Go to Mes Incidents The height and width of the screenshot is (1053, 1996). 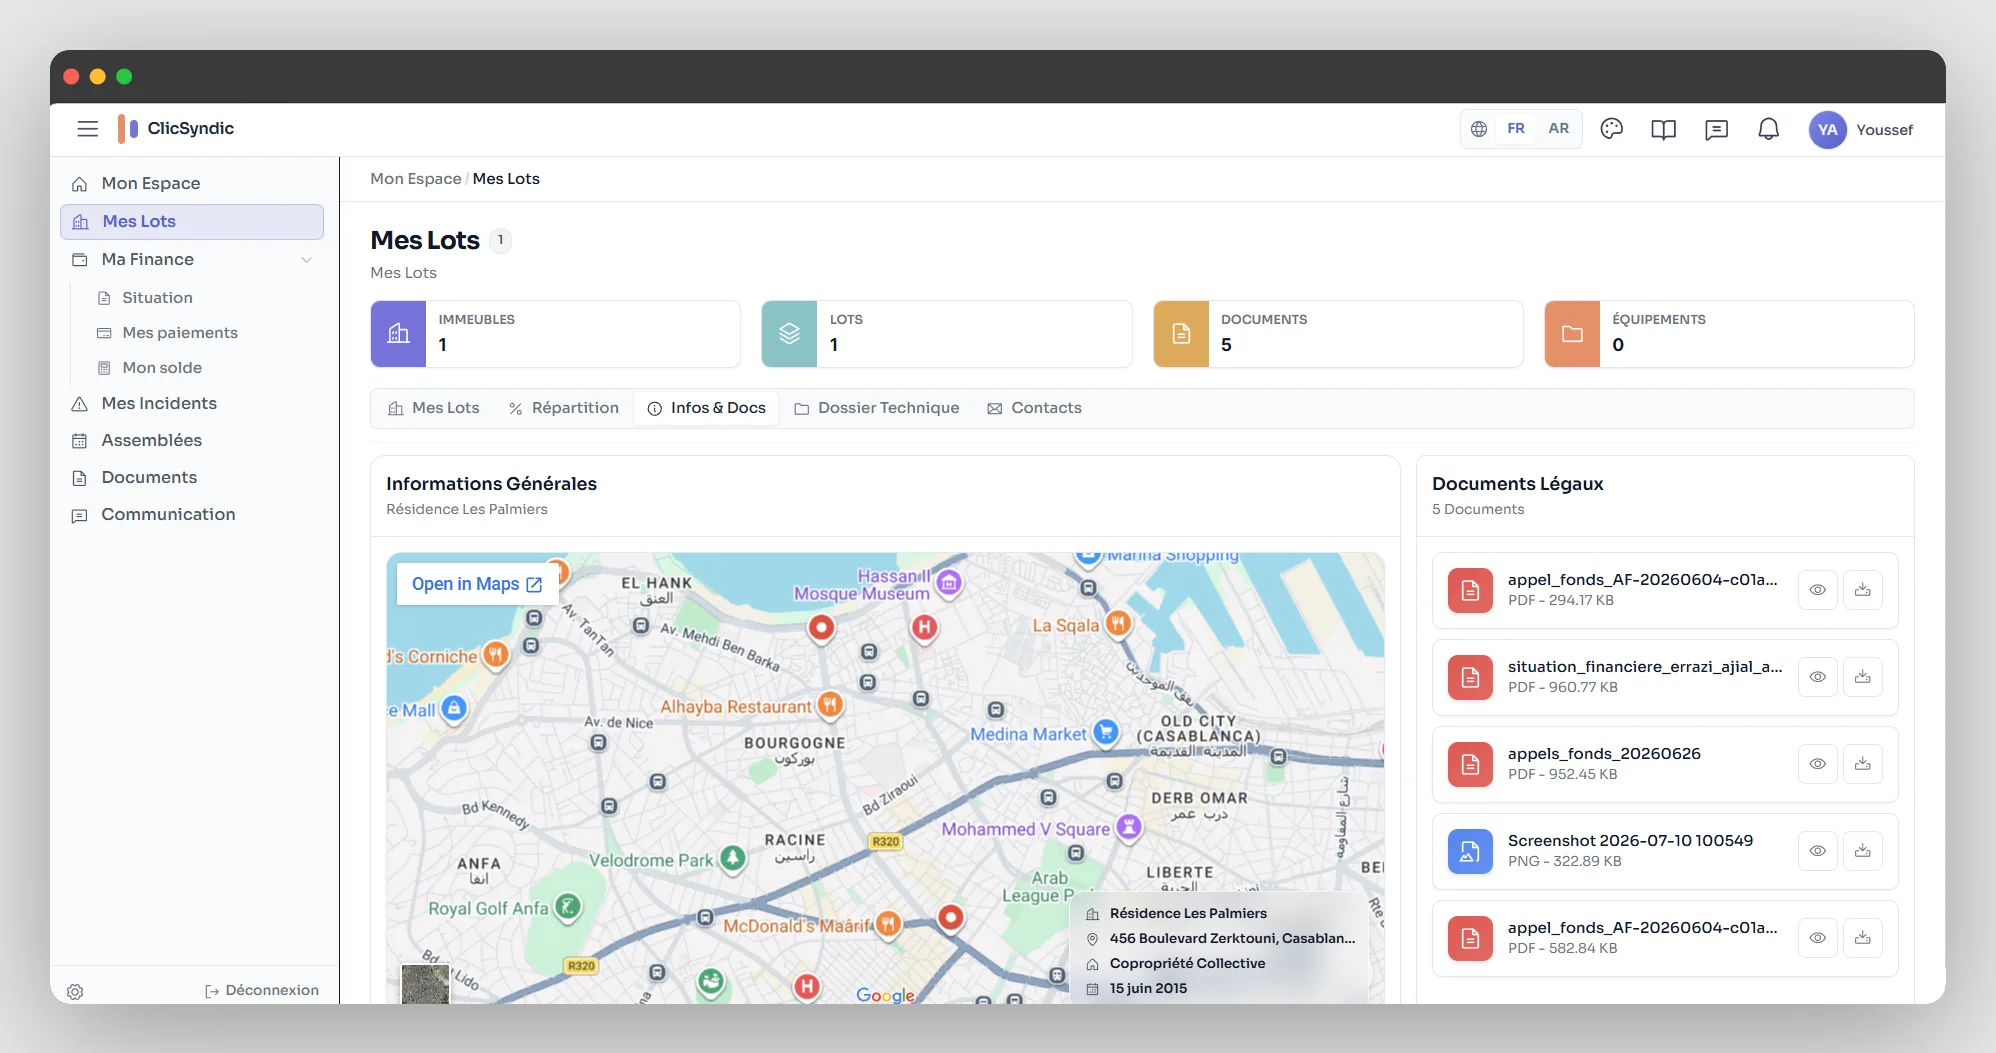pyautogui.click(x=192, y=404)
